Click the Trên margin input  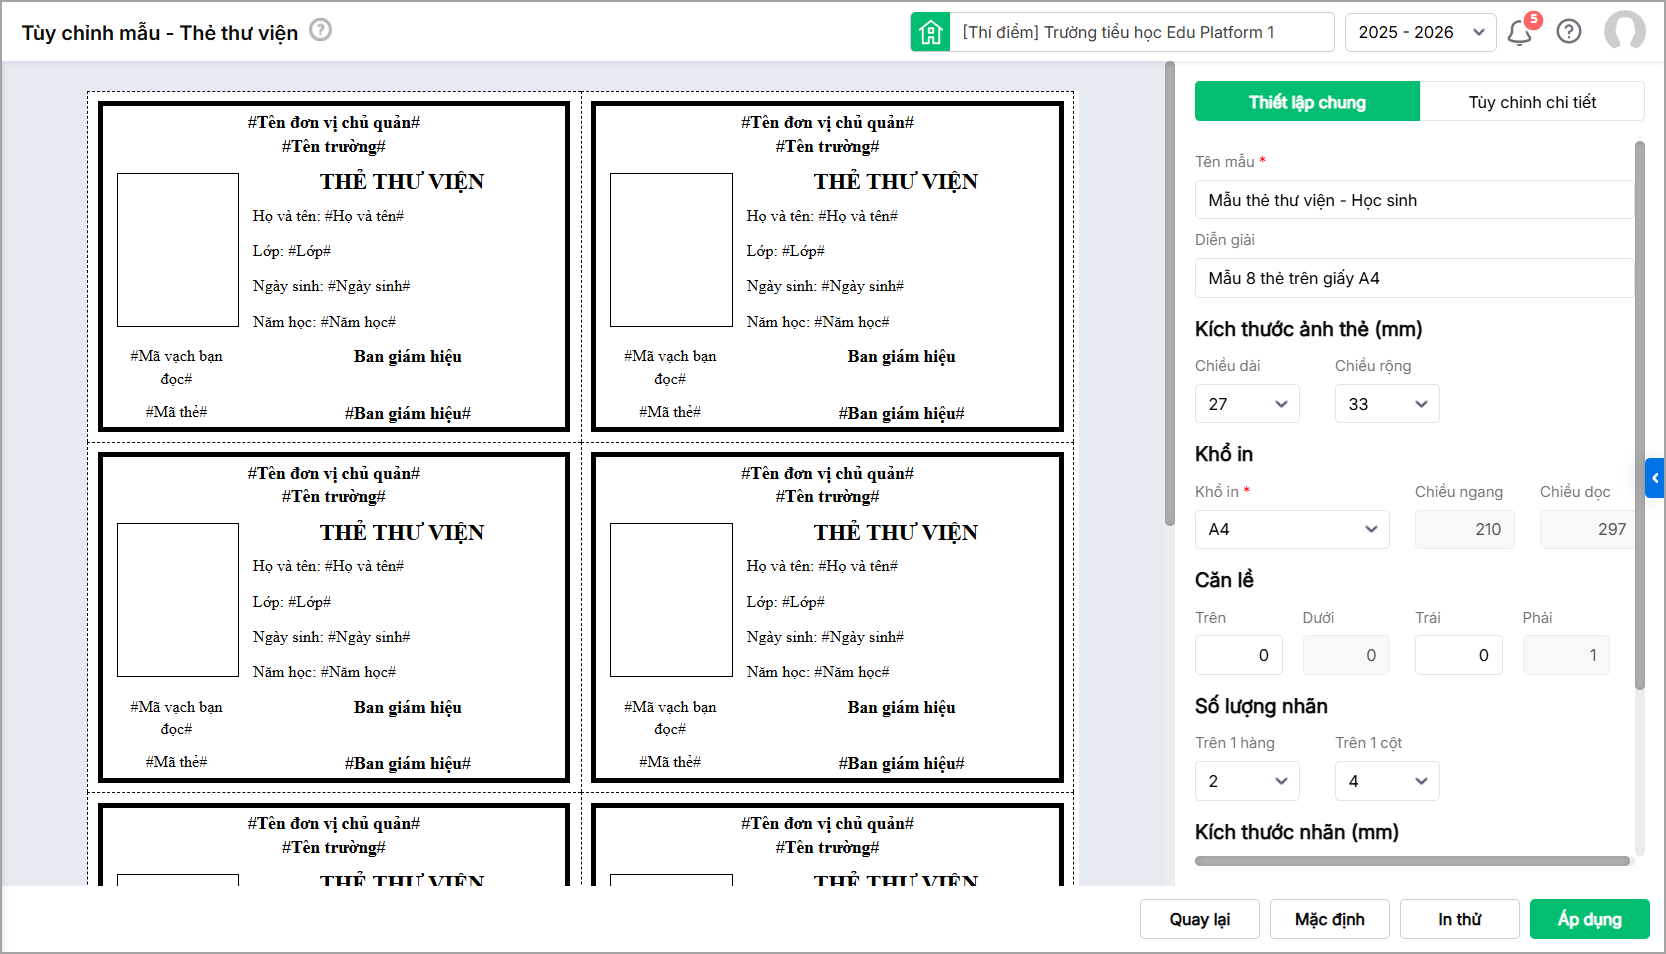click(1239, 655)
